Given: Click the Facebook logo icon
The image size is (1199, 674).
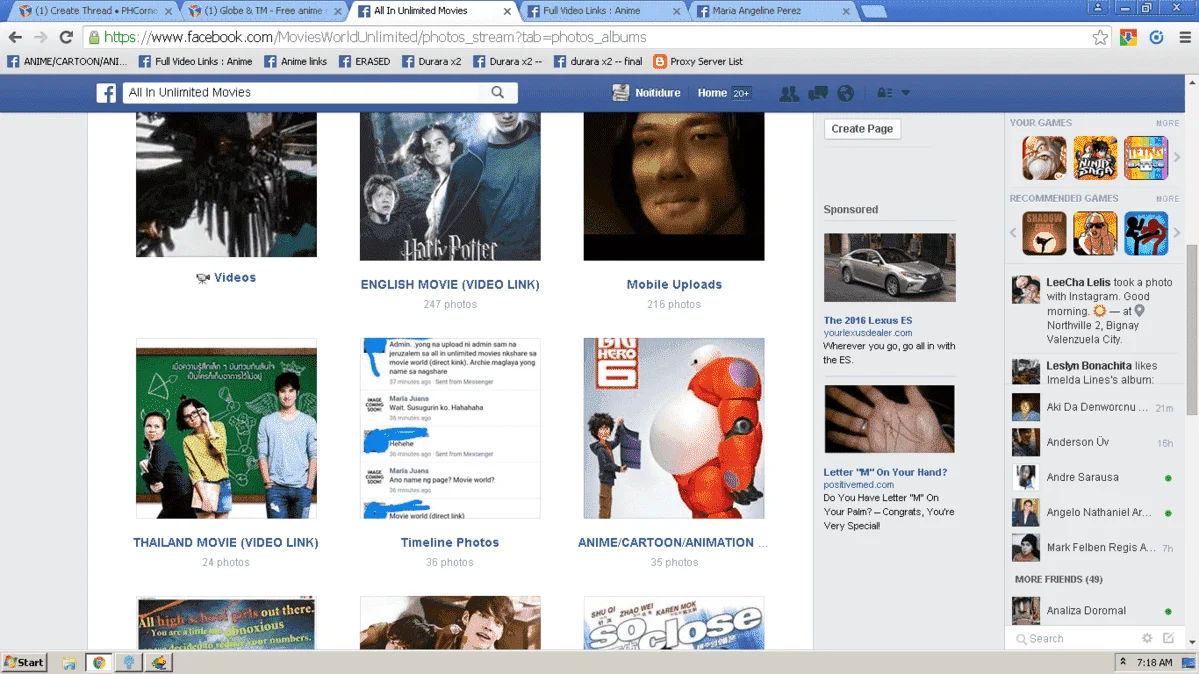Looking at the screenshot, I should 106,93.
